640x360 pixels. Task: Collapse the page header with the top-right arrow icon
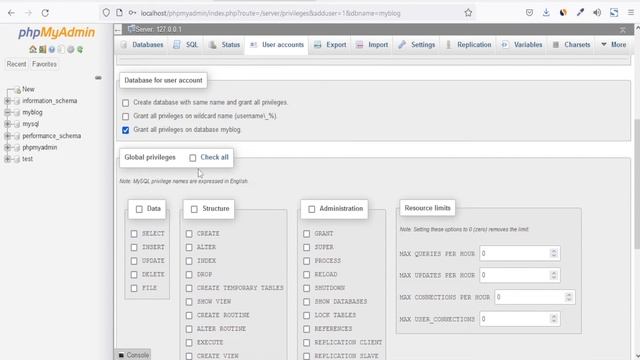622,29
